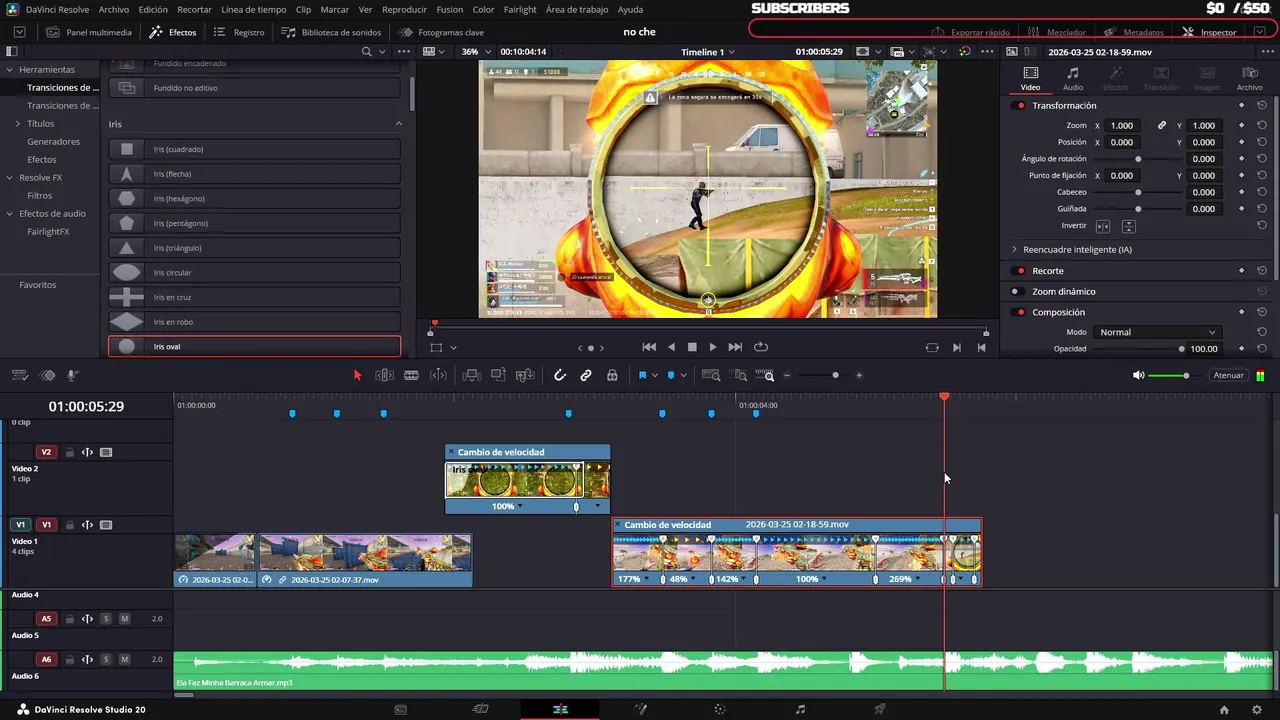Open flag color dropdown arrow
This screenshot has height=720, width=1280.
click(x=655, y=375)
